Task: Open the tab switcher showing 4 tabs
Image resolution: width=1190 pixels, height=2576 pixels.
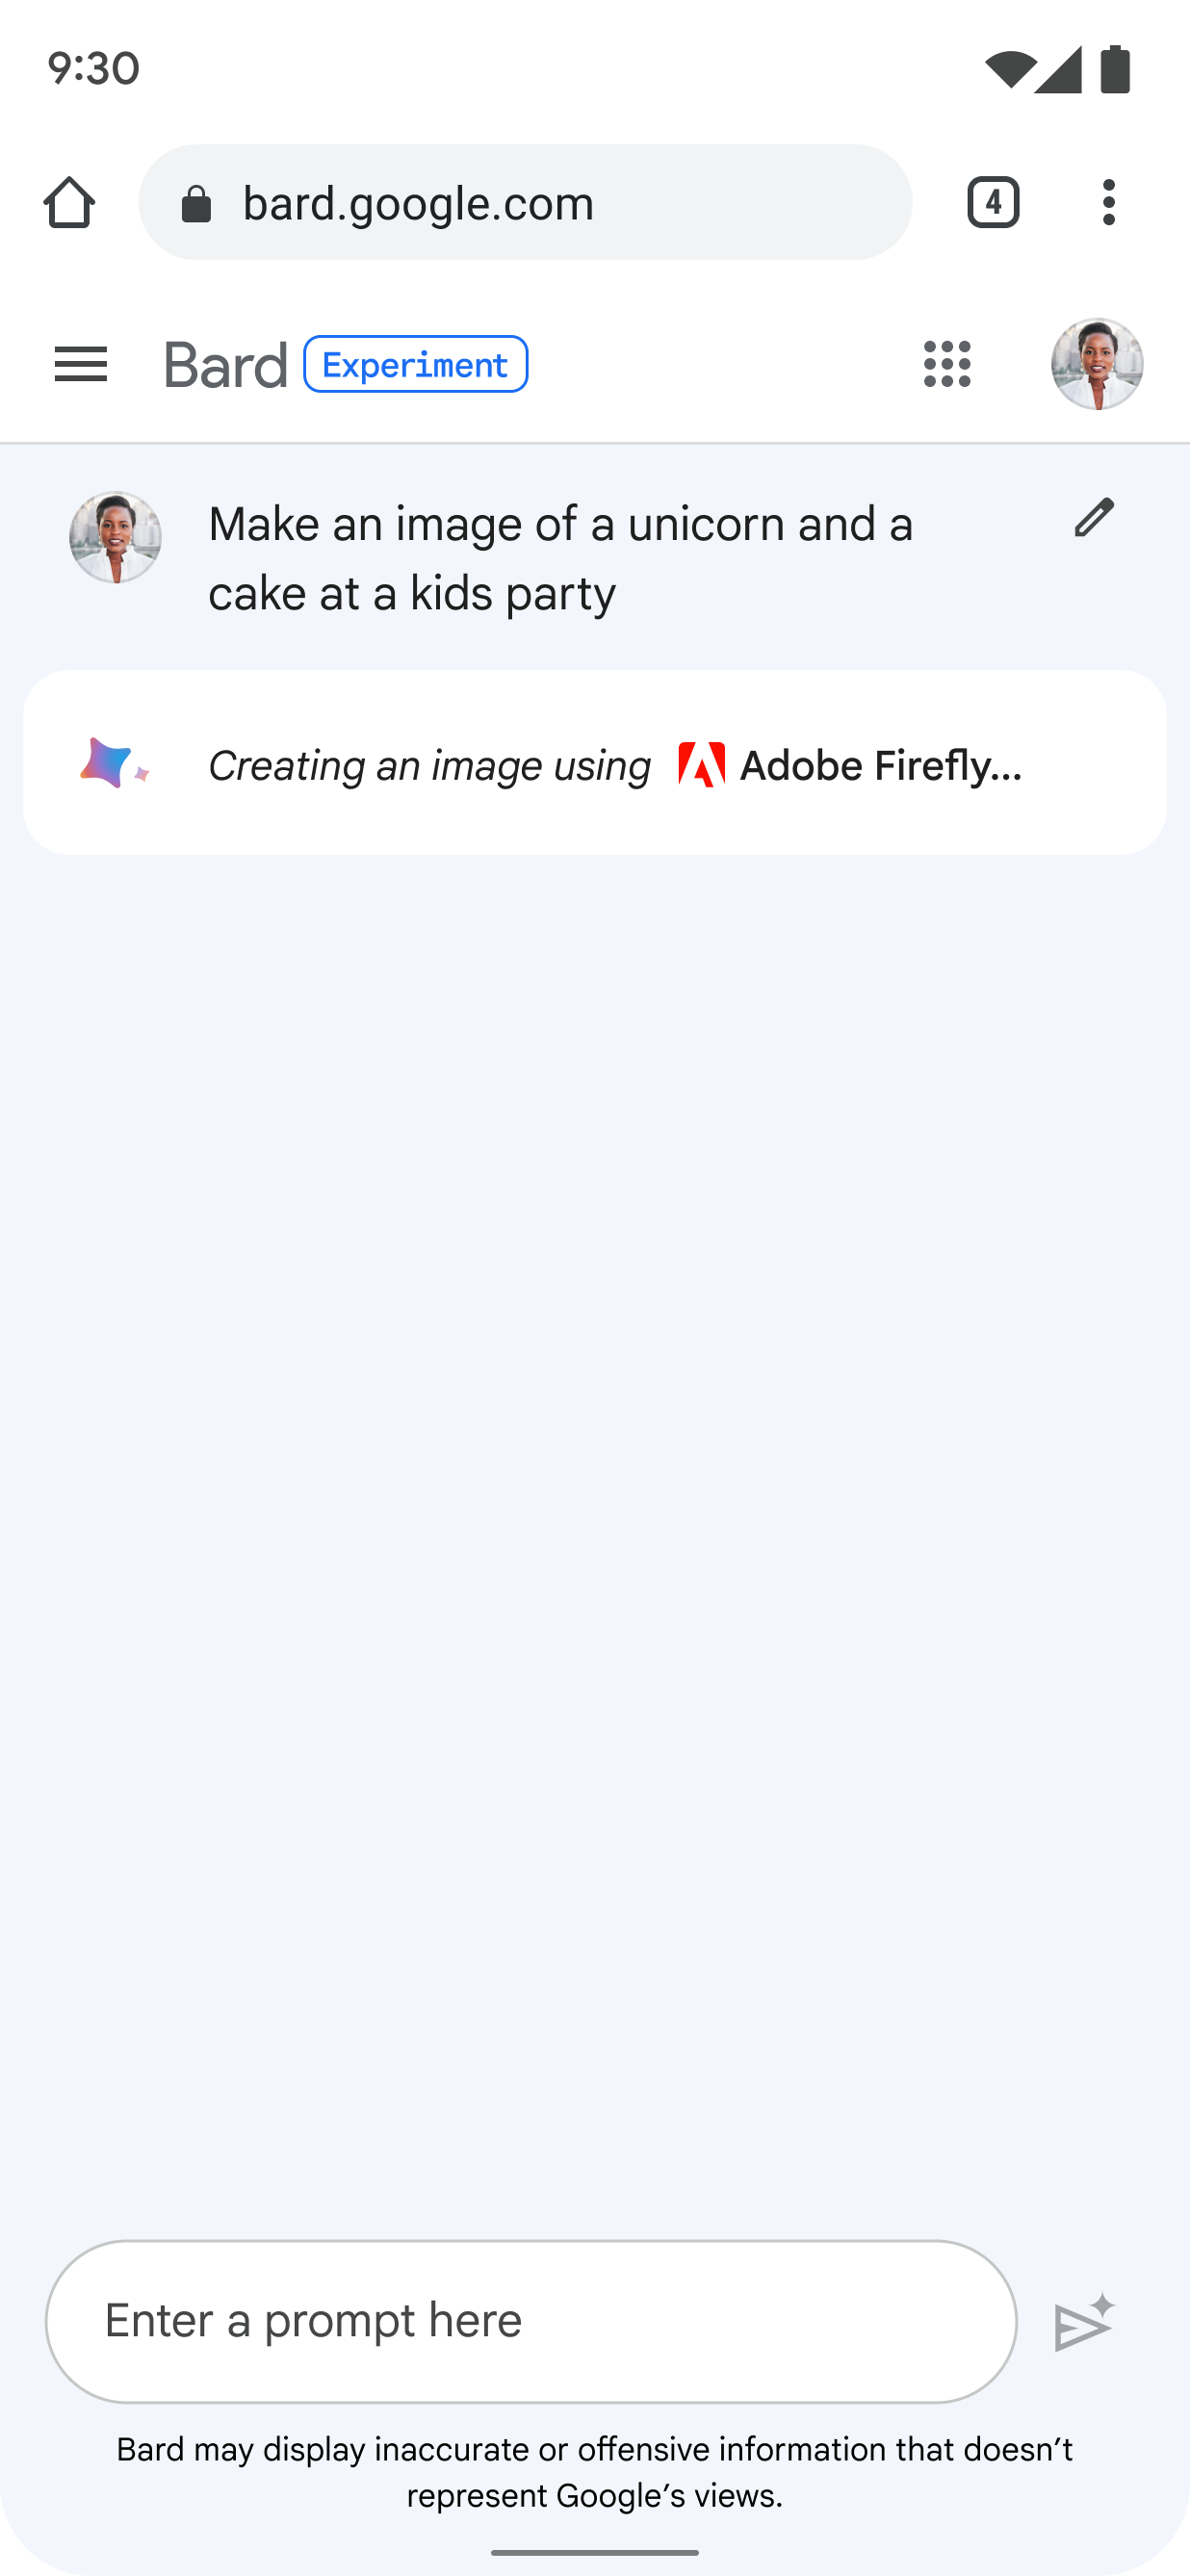Action: pos(992,203)
